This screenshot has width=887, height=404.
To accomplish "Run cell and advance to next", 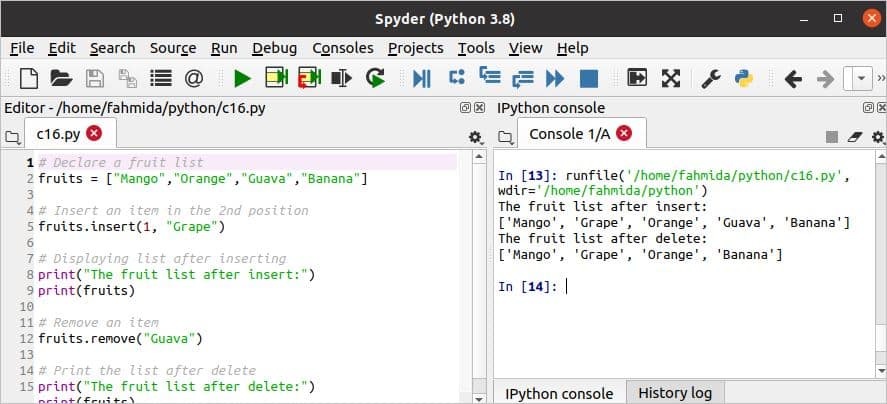I will 309,78.
